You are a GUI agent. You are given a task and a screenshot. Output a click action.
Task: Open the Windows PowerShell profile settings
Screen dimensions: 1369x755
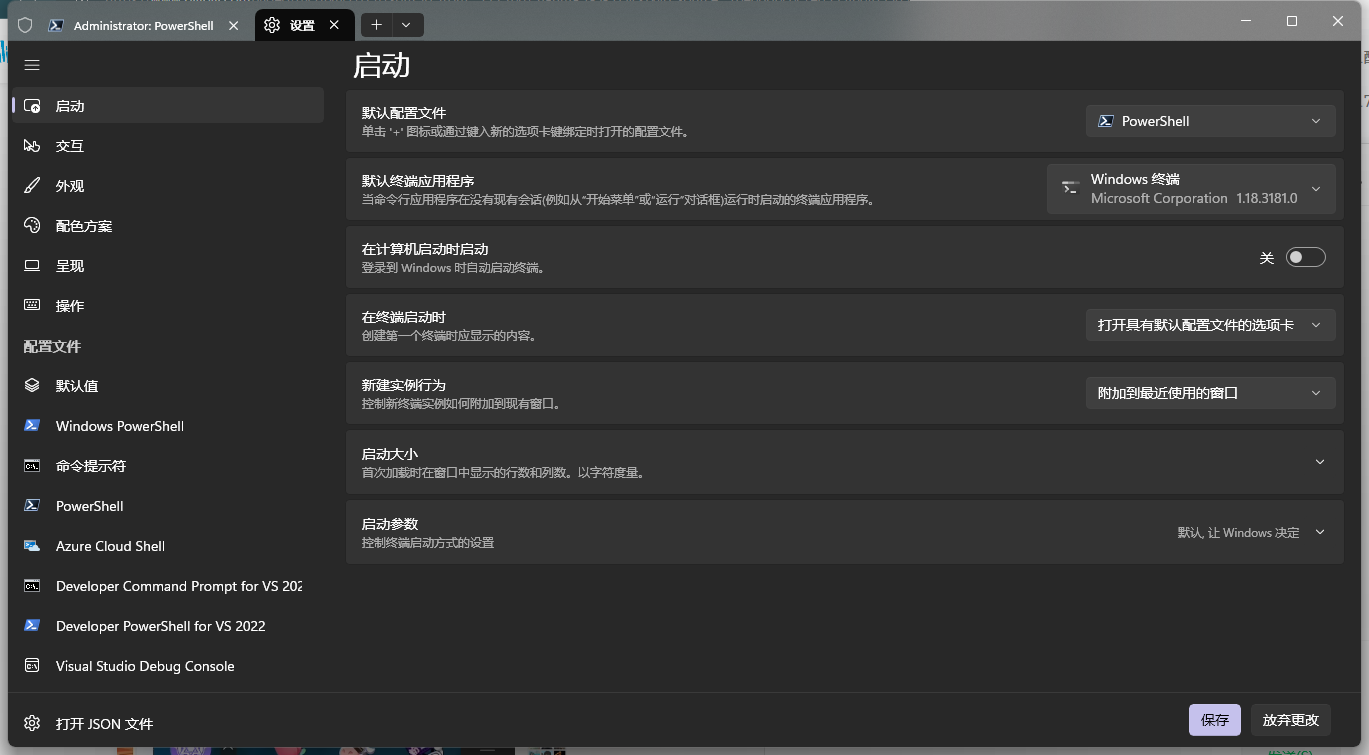168,426
